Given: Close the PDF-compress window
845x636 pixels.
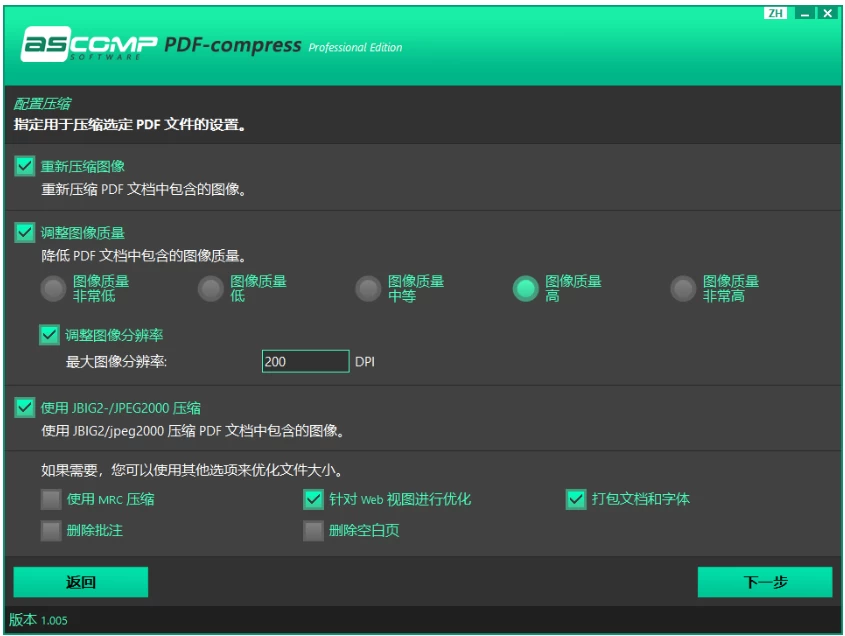Looking at the screenshot, I should [x=828, y=13].
